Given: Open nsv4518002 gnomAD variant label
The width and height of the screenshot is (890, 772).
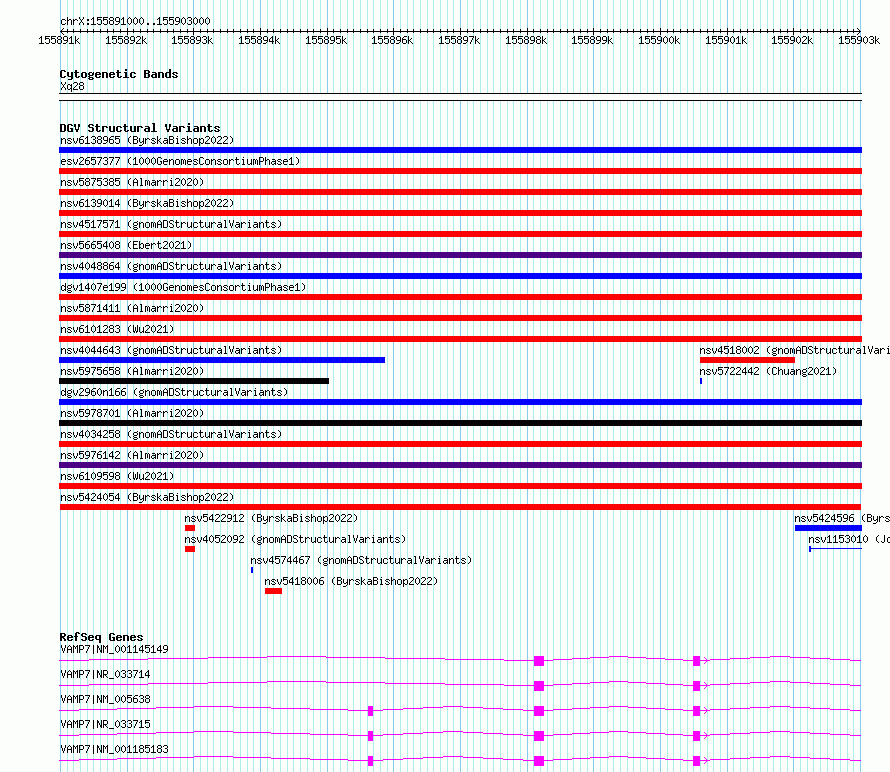Looking at the screenshot, I should tap(794, 350).
